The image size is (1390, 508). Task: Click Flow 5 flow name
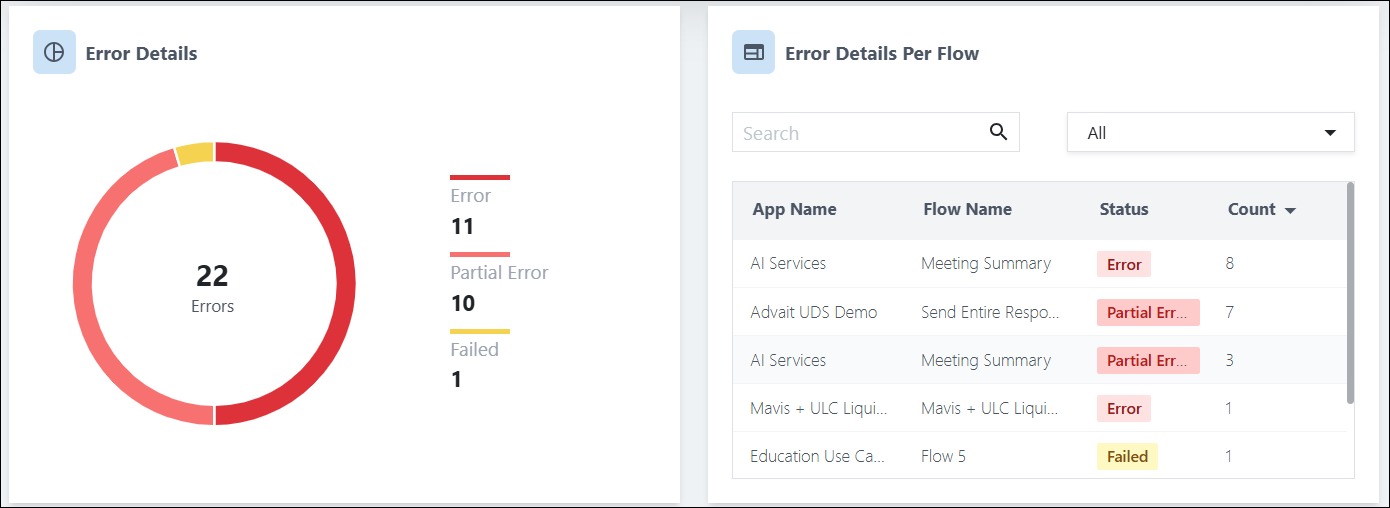click(x=944, y=456)
